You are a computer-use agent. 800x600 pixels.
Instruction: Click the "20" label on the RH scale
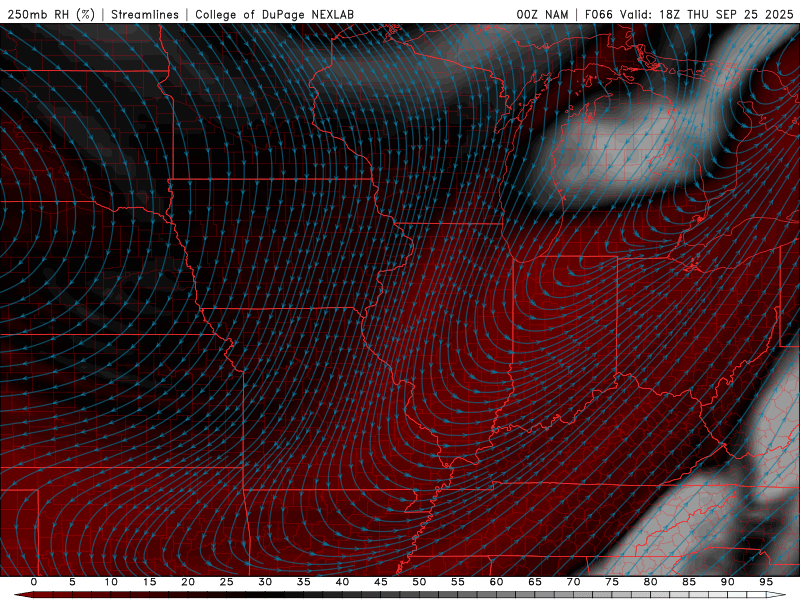[x=188, y=582]
